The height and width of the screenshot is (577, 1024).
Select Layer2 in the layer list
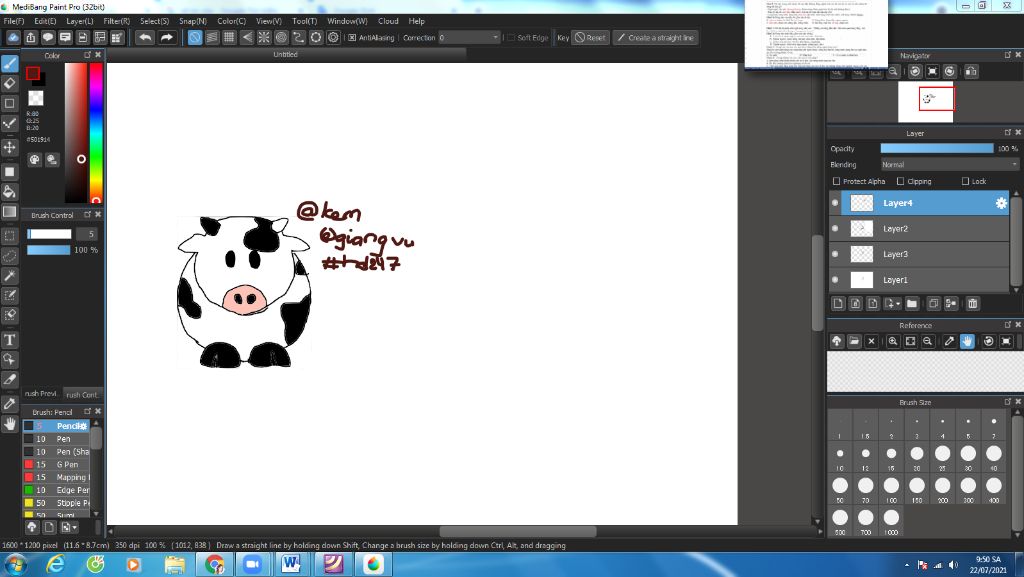pyautogui.click(x=920, y=228)
